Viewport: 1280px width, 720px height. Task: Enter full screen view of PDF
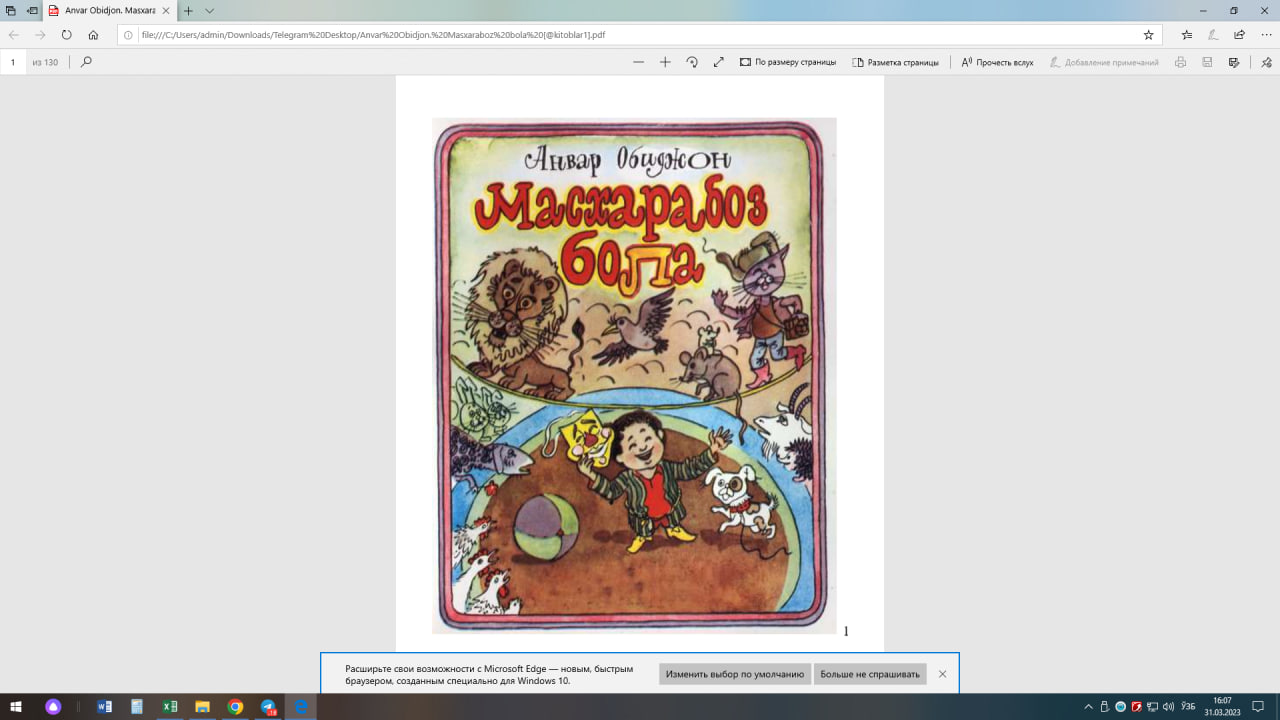tap(718, 62)
